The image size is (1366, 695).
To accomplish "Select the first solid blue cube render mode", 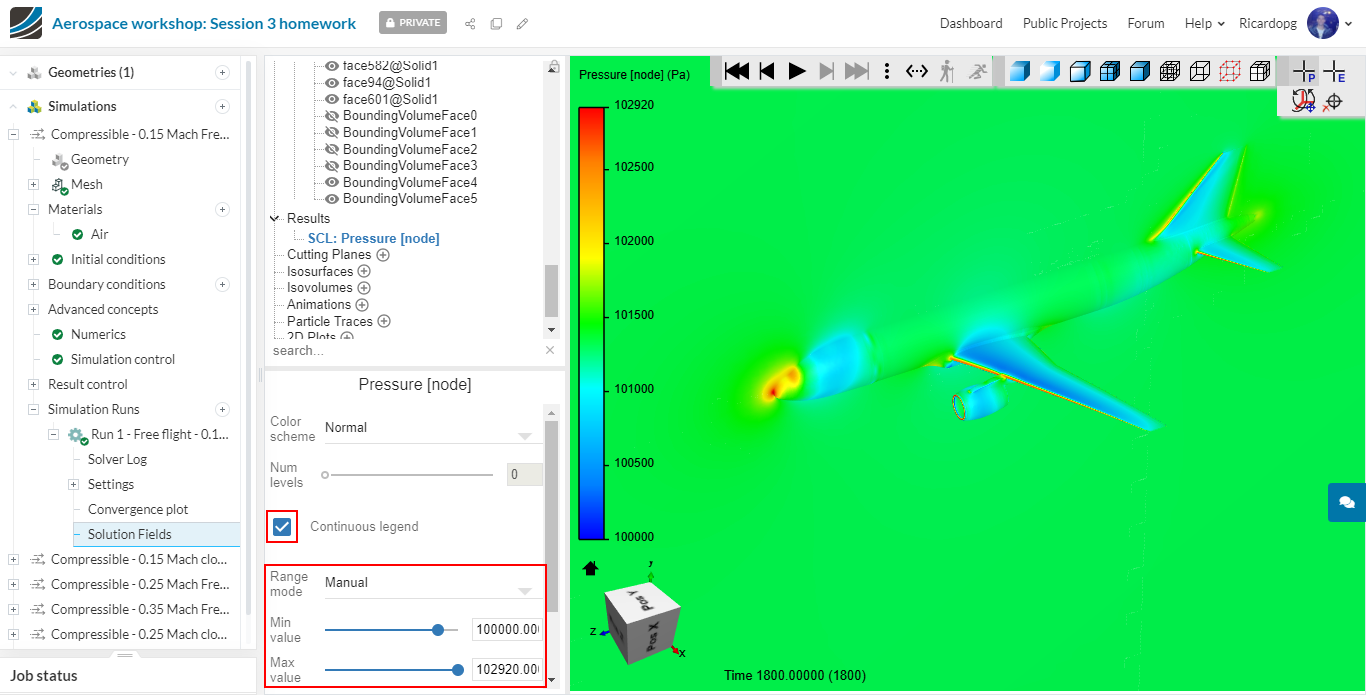I will 1019,71.
